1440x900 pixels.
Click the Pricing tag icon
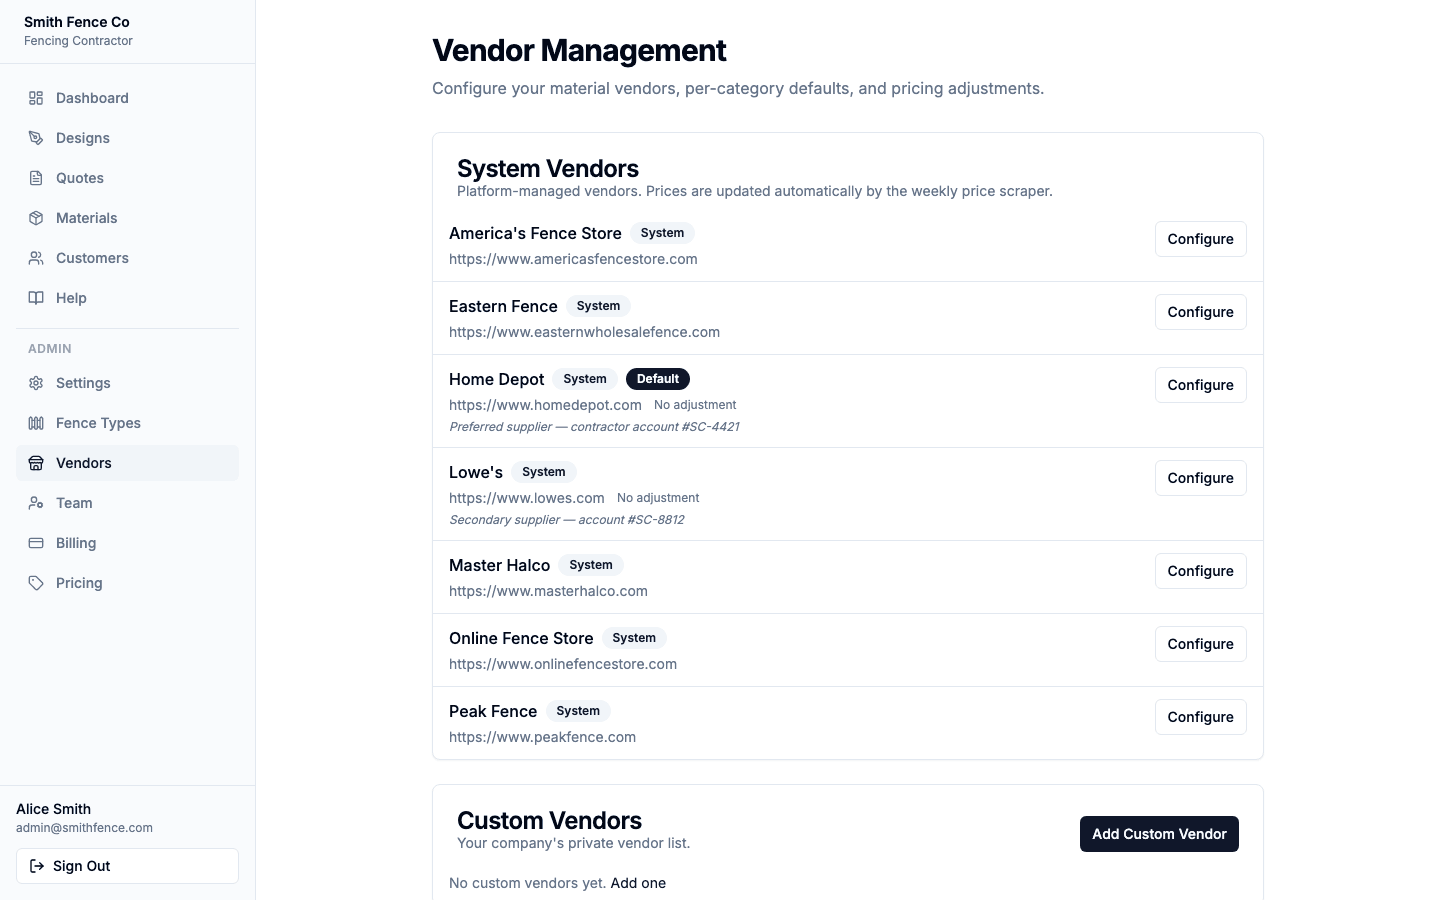(x=36, y=583)
